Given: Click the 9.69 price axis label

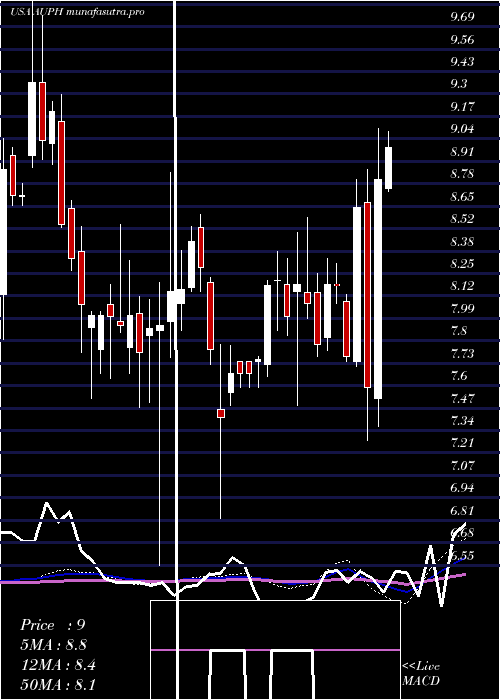Looking at the screenshot, I should click(462, 17).
